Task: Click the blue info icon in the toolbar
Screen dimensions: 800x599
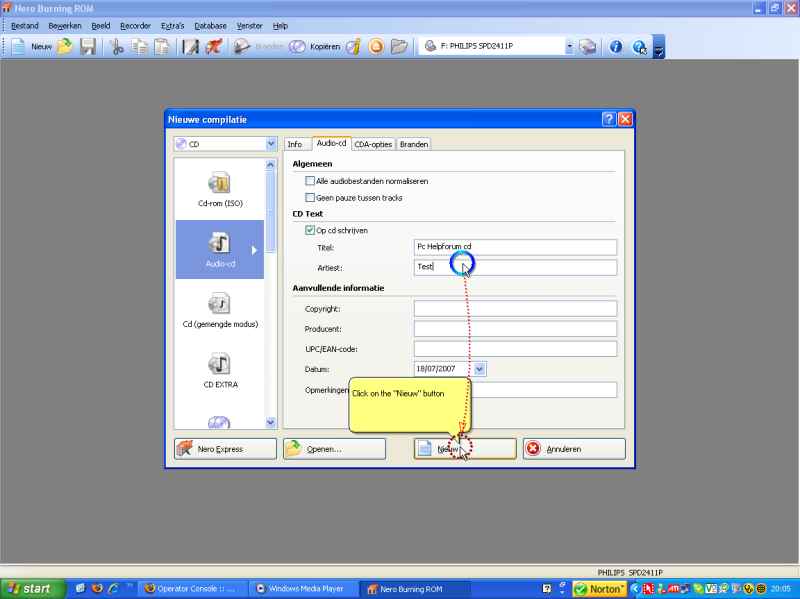Action: click(x=616, y=46)
